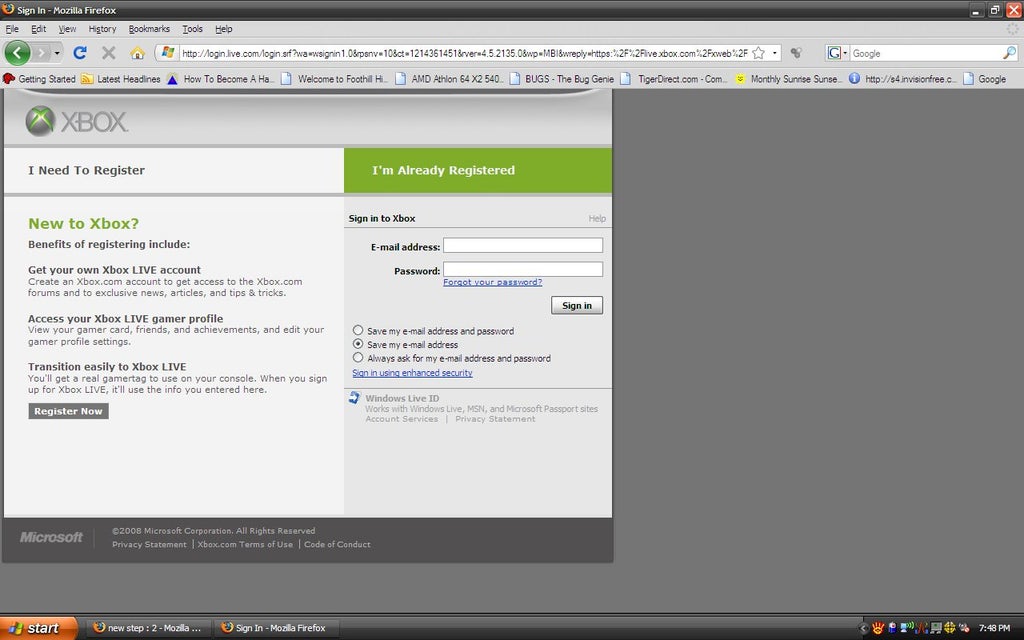
Task: Open the Google search engine selector dropdown
Action: pos(837,53)
